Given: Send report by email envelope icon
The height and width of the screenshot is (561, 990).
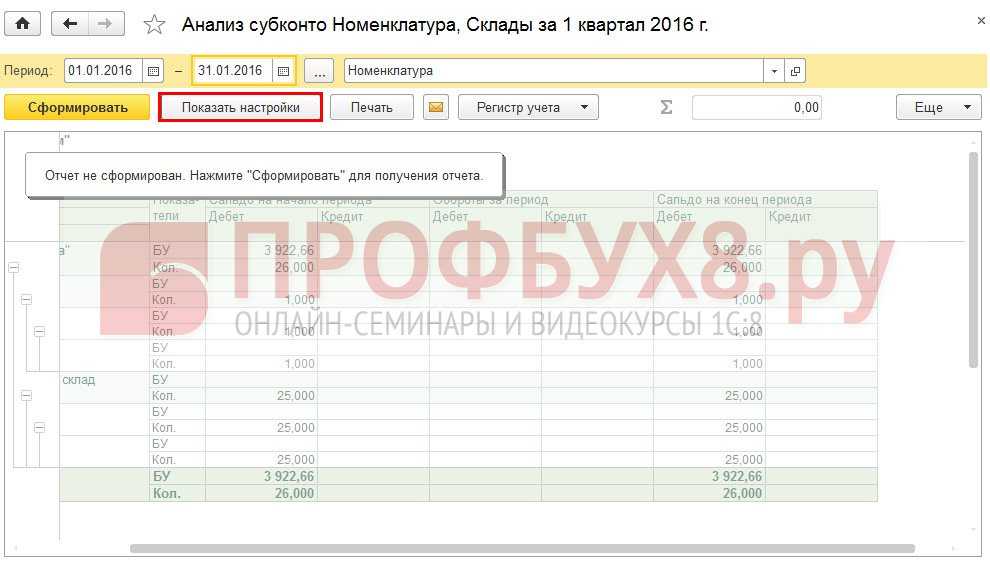Looking at the screenshot, I should (436, 107).
